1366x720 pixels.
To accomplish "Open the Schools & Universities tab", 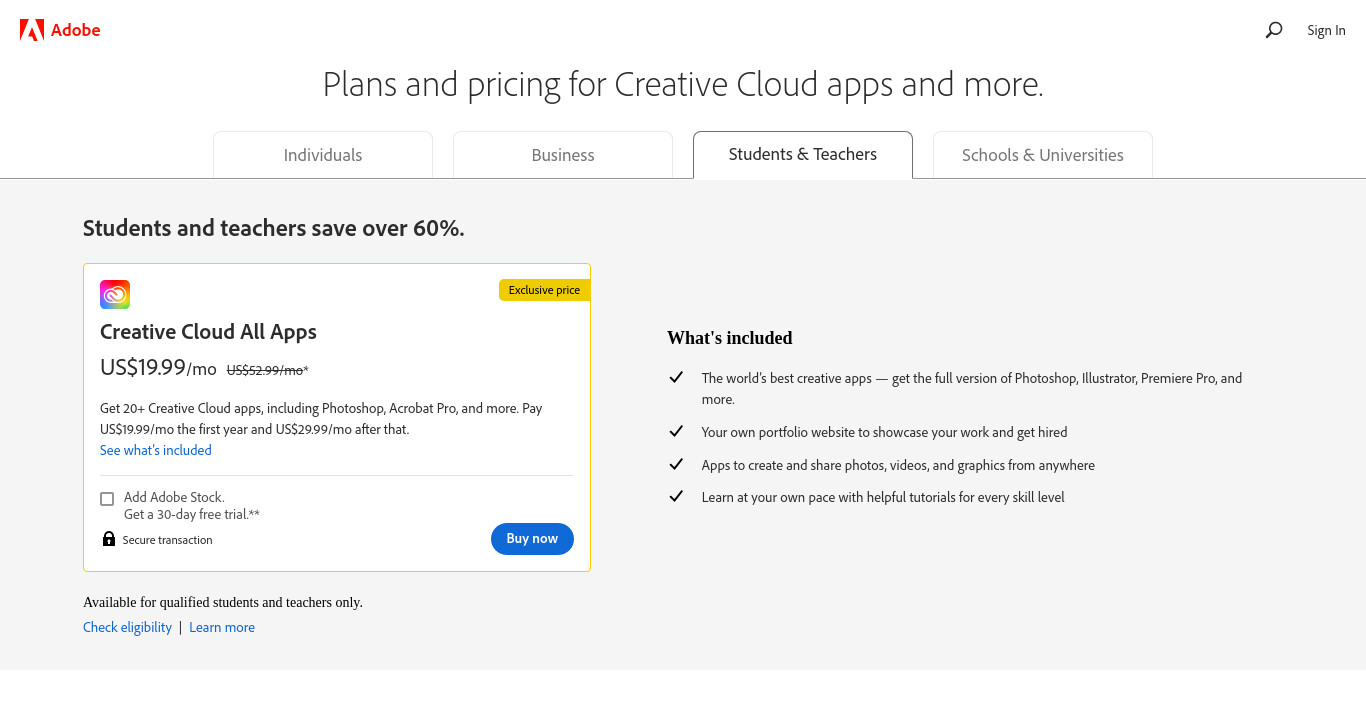I will tap(1043, 155).
